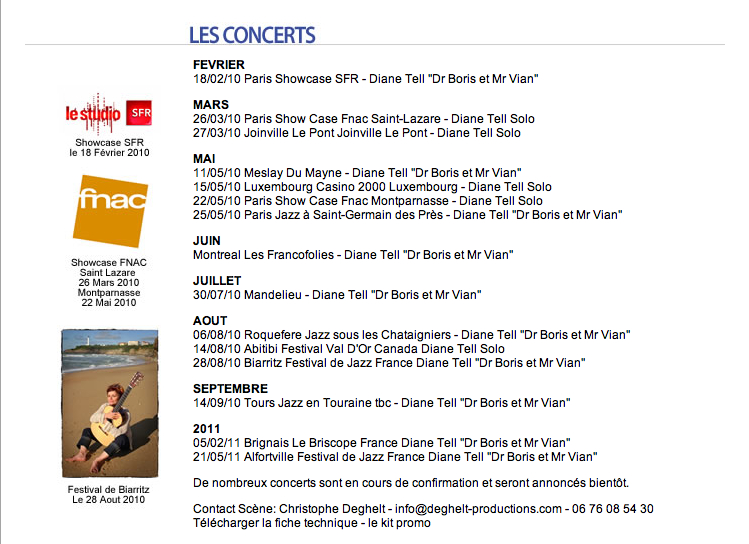Select the LES CONCERTS heading
Screen dimensions: 749x544
[252, 35]
